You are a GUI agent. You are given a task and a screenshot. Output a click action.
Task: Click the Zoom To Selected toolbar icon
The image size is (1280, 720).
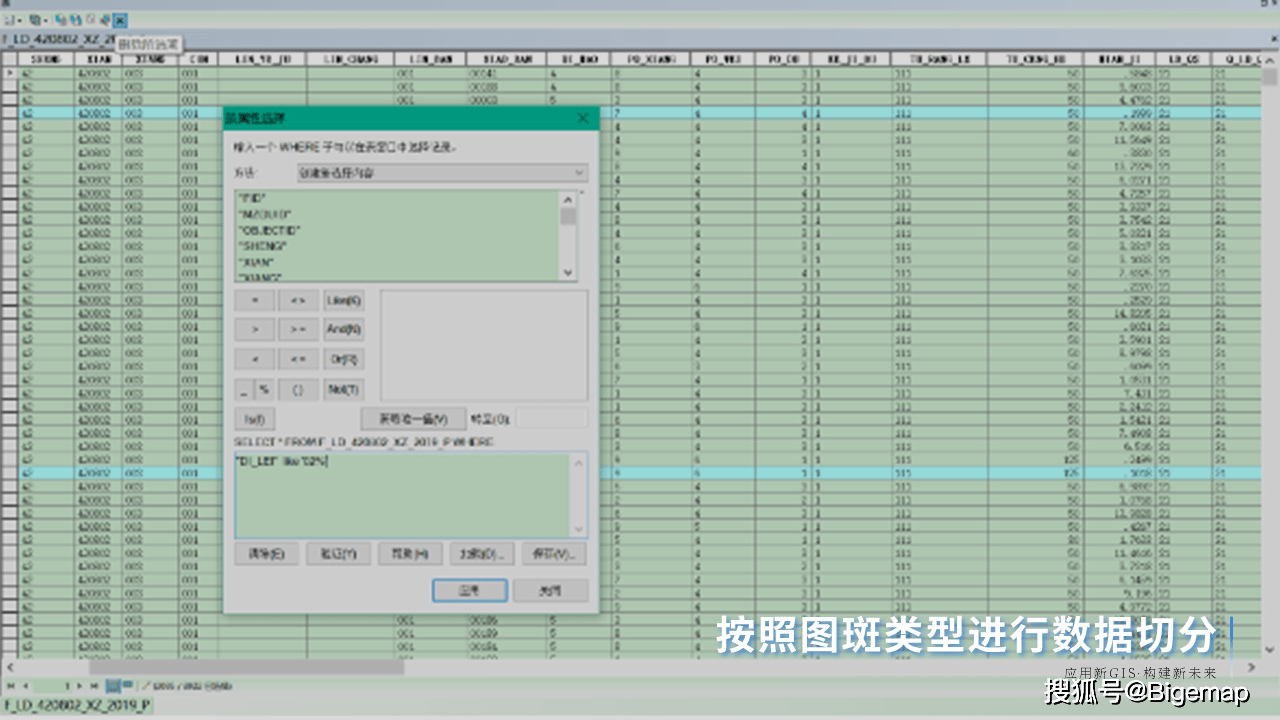click(x=104, y=19)
